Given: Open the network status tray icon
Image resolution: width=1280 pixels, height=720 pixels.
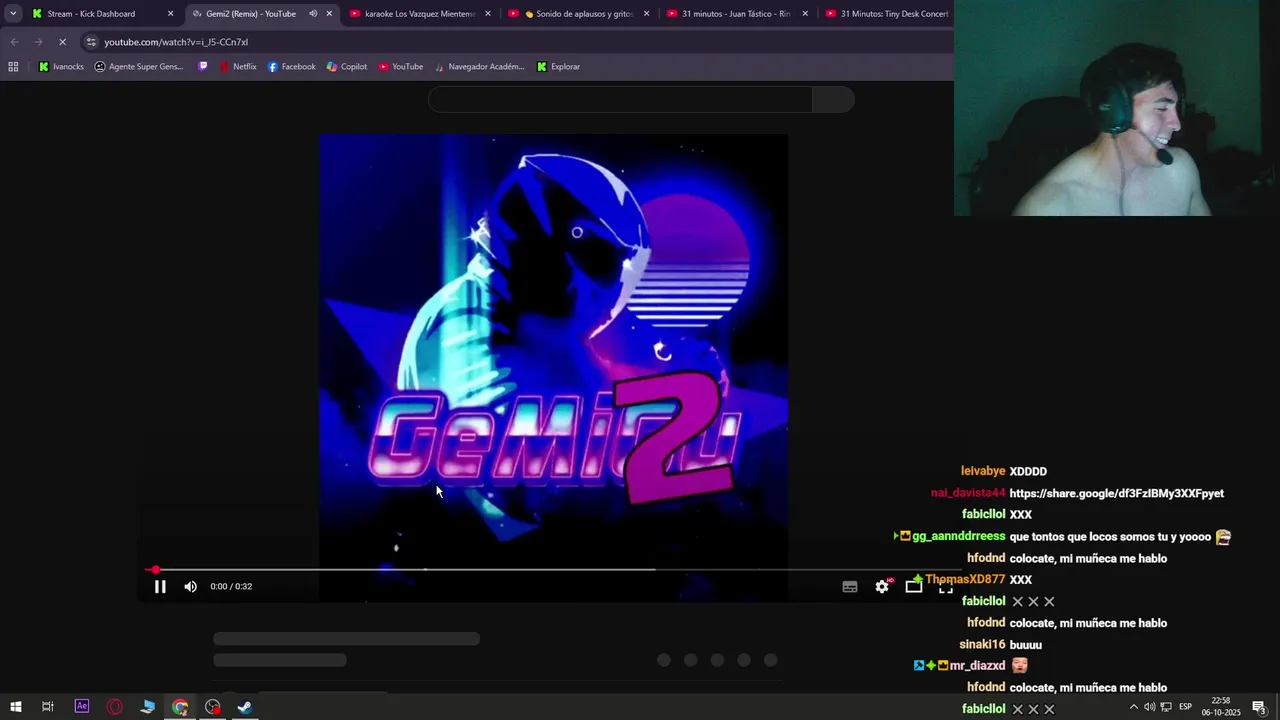Looking at the screenshot, I should (x=1166, y=707).
